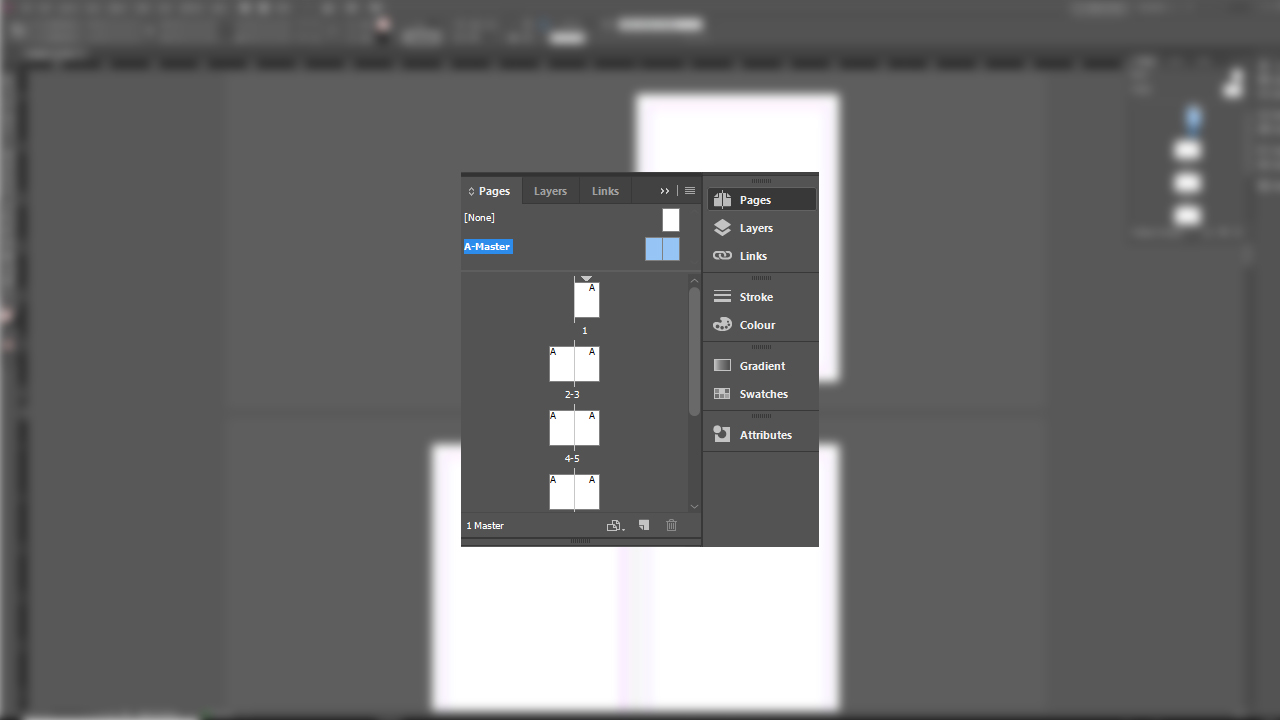Click scroll-up arrow in pages list
This screenshot has height=720, width=1280.
pyautogui.click(x=695, y=282)
